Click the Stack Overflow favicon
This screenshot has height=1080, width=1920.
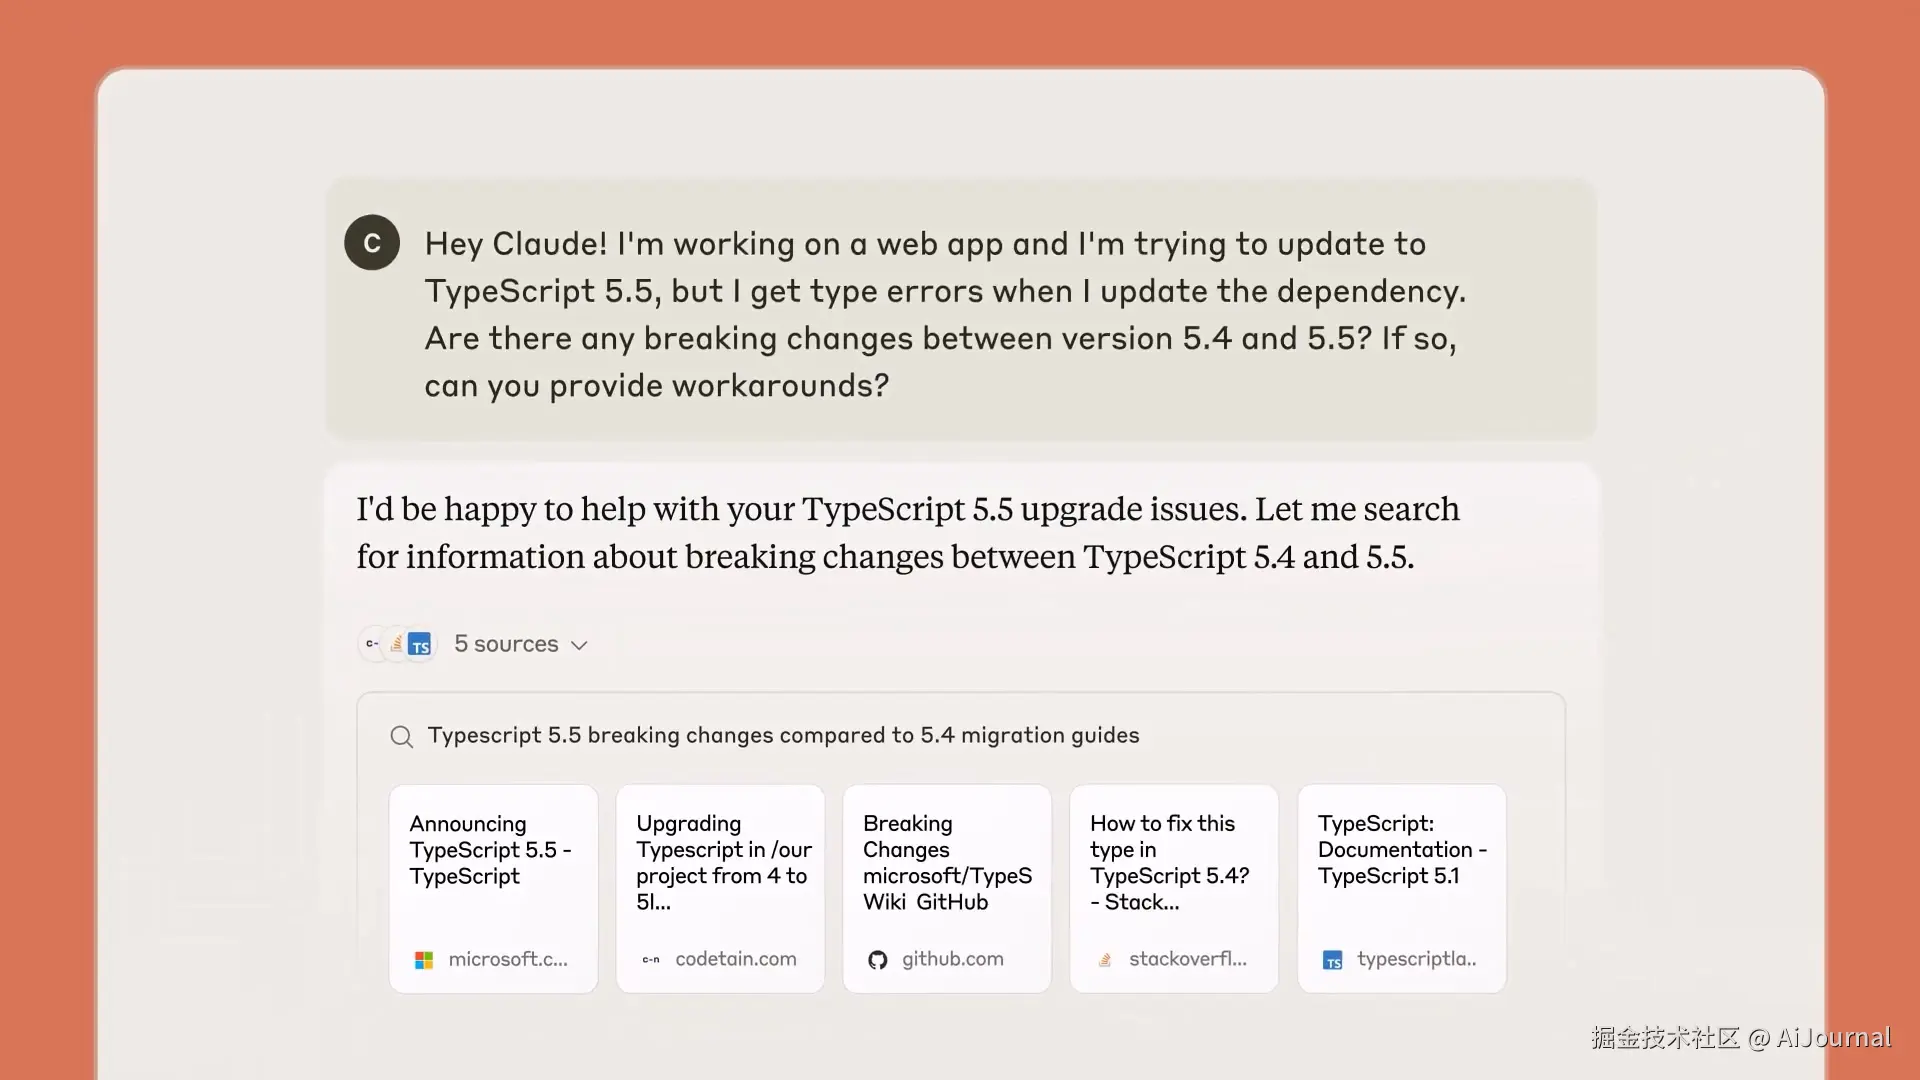click(1105, 960)
